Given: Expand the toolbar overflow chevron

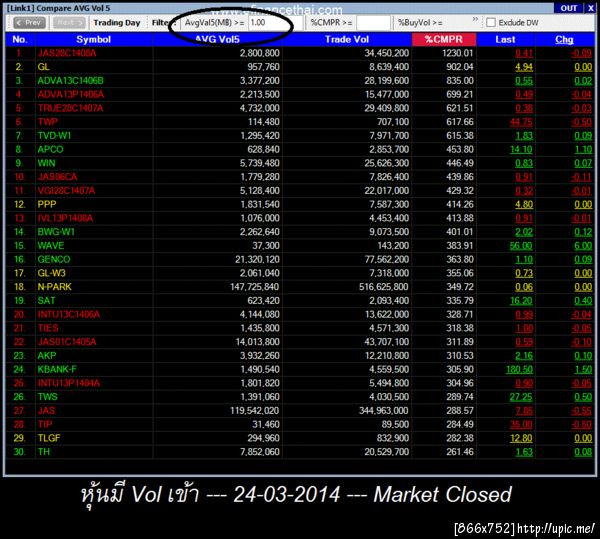Looking at the screenshot, I should click(475, 19).
